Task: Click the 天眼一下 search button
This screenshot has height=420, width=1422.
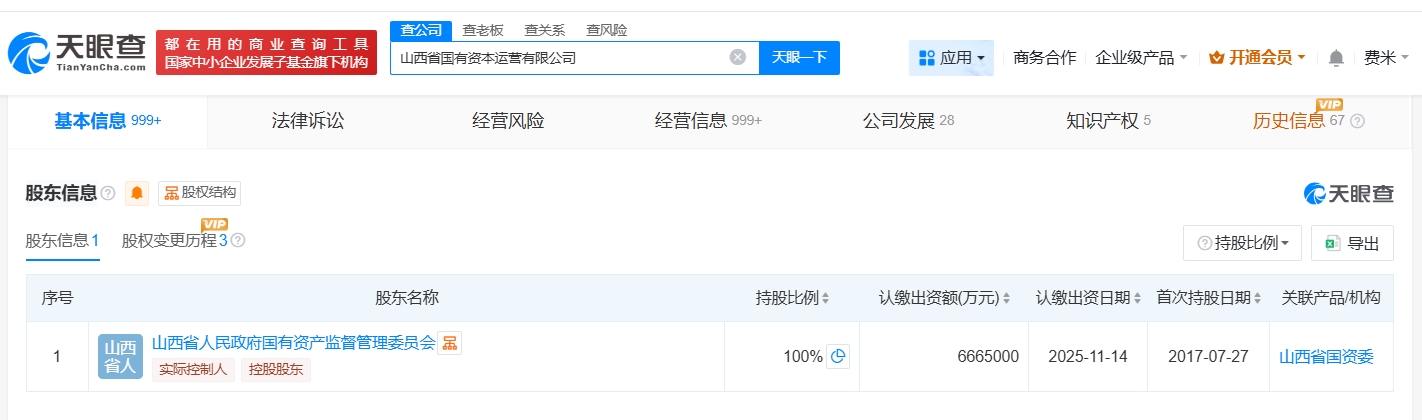Action: click(799, 57)
